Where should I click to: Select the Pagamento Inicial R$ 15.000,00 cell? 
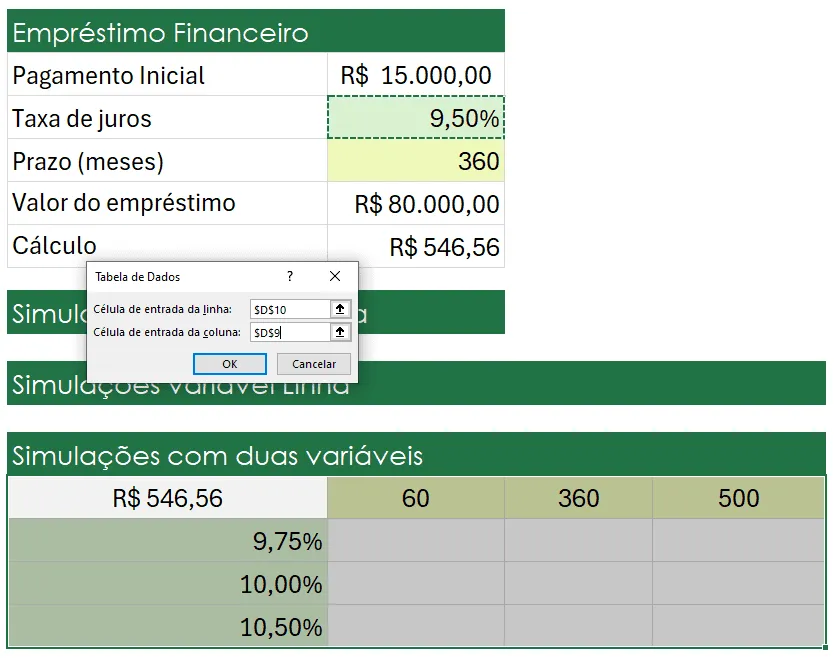coord(416,75)
